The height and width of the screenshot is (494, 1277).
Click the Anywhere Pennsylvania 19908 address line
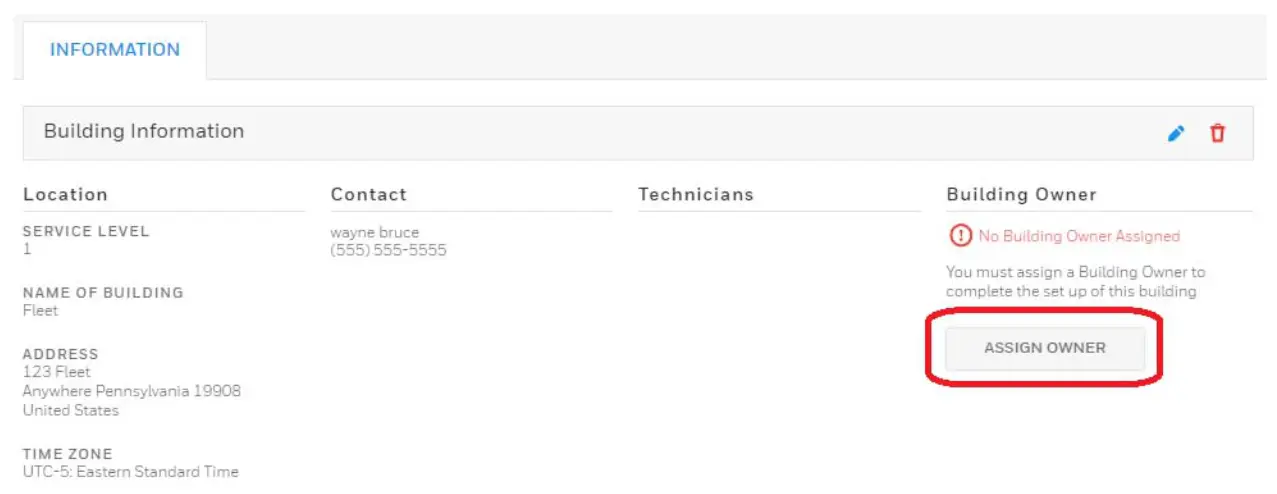(132, 391)
